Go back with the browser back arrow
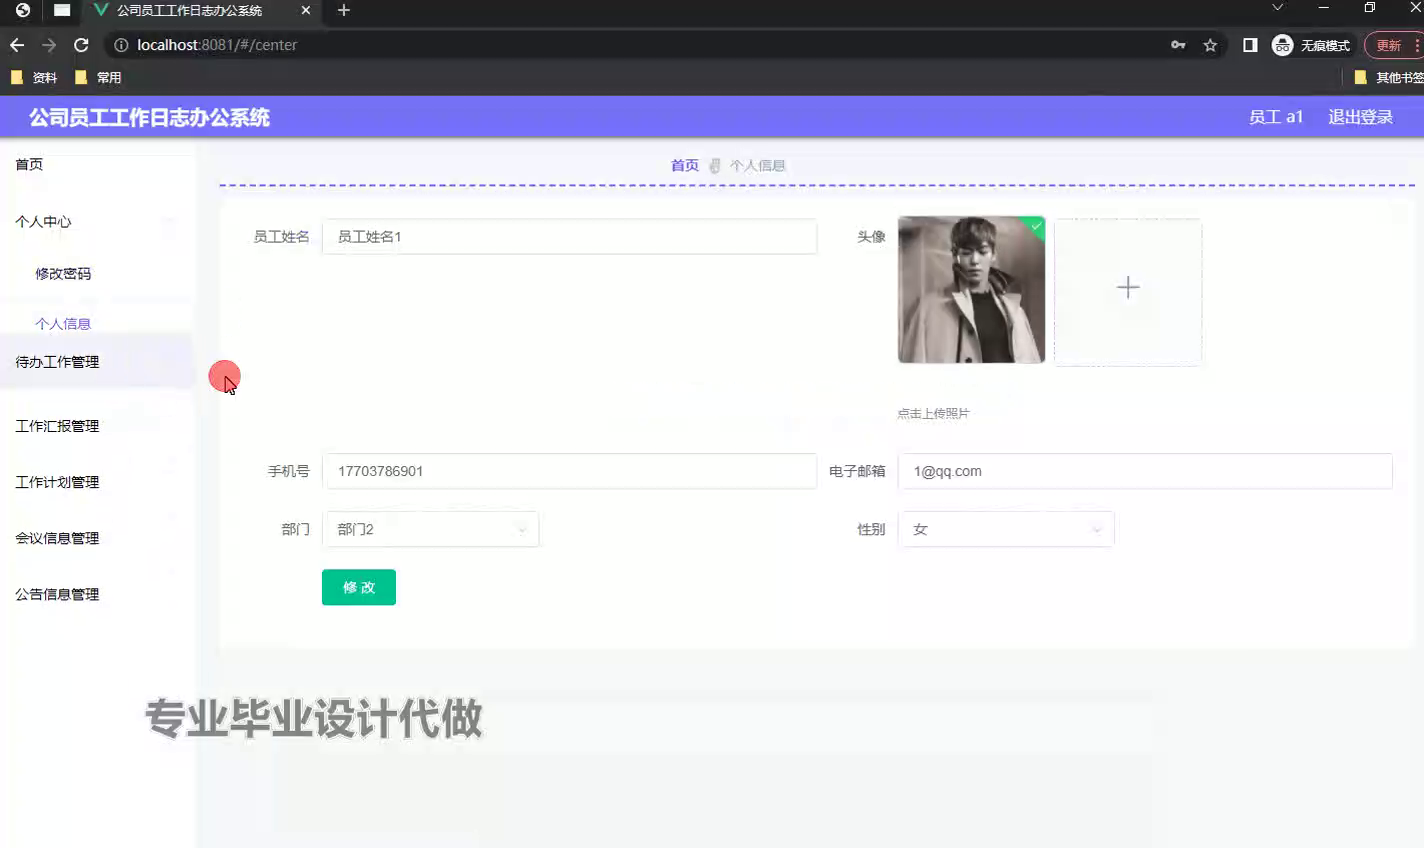The height and width of the screenshot is (848, 1424). click(17, 45)
